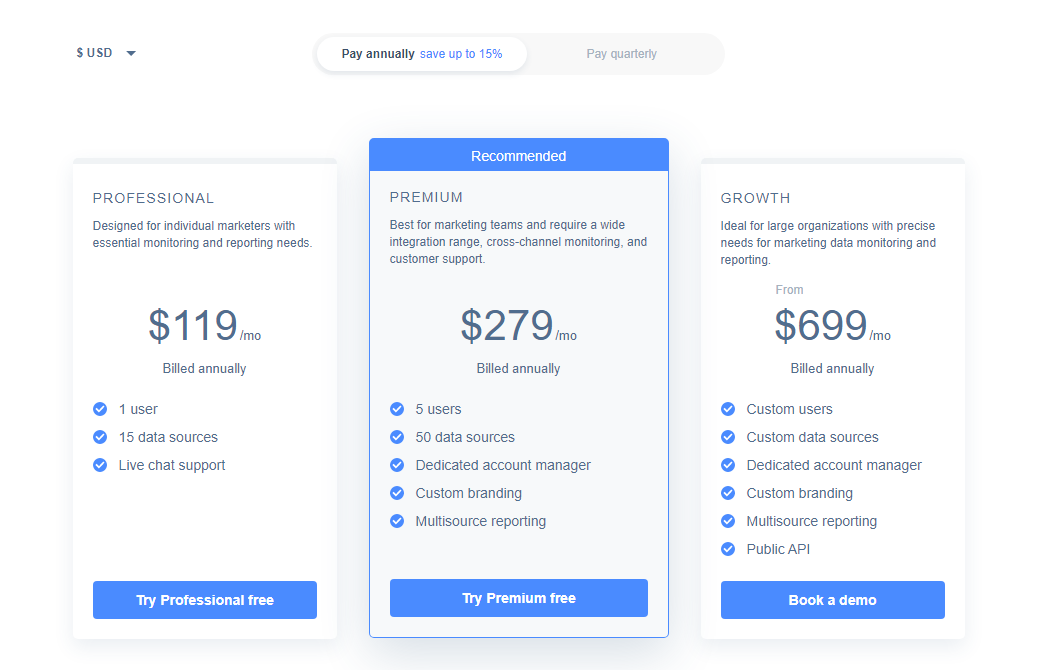The height and width of the screenshot is (670, 1056).
Task: Click checkmark icon beside Live chat support
Action: (x=100, y=465)
